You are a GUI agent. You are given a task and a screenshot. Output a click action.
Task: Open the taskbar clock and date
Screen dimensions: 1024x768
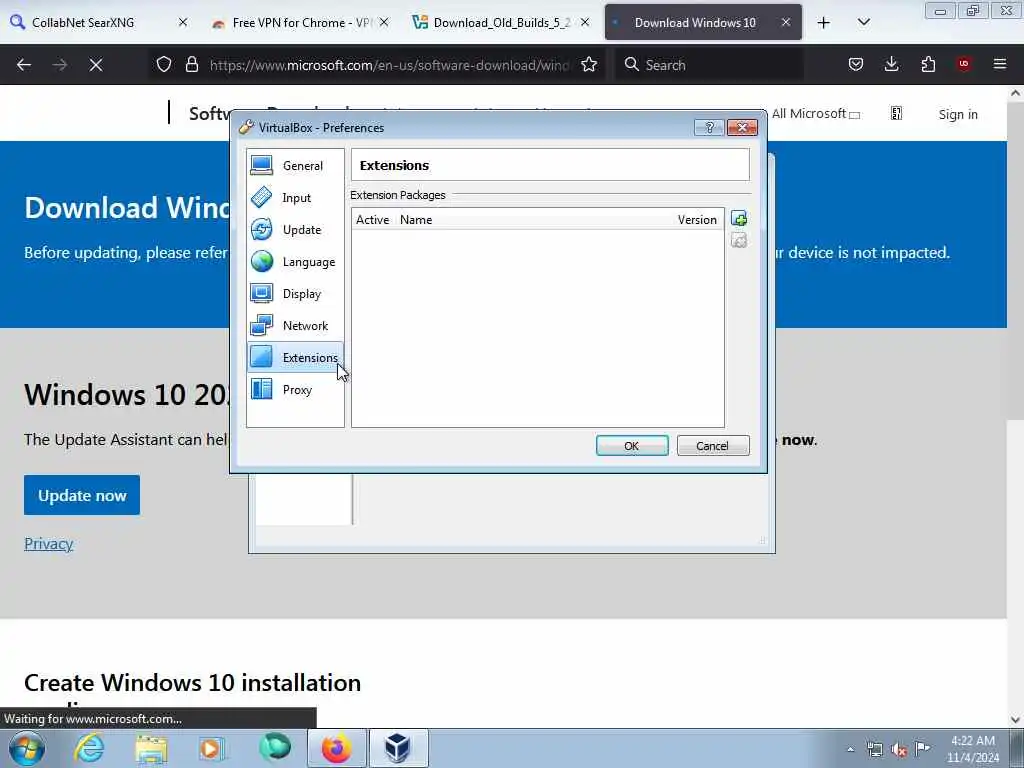(972, 749)
